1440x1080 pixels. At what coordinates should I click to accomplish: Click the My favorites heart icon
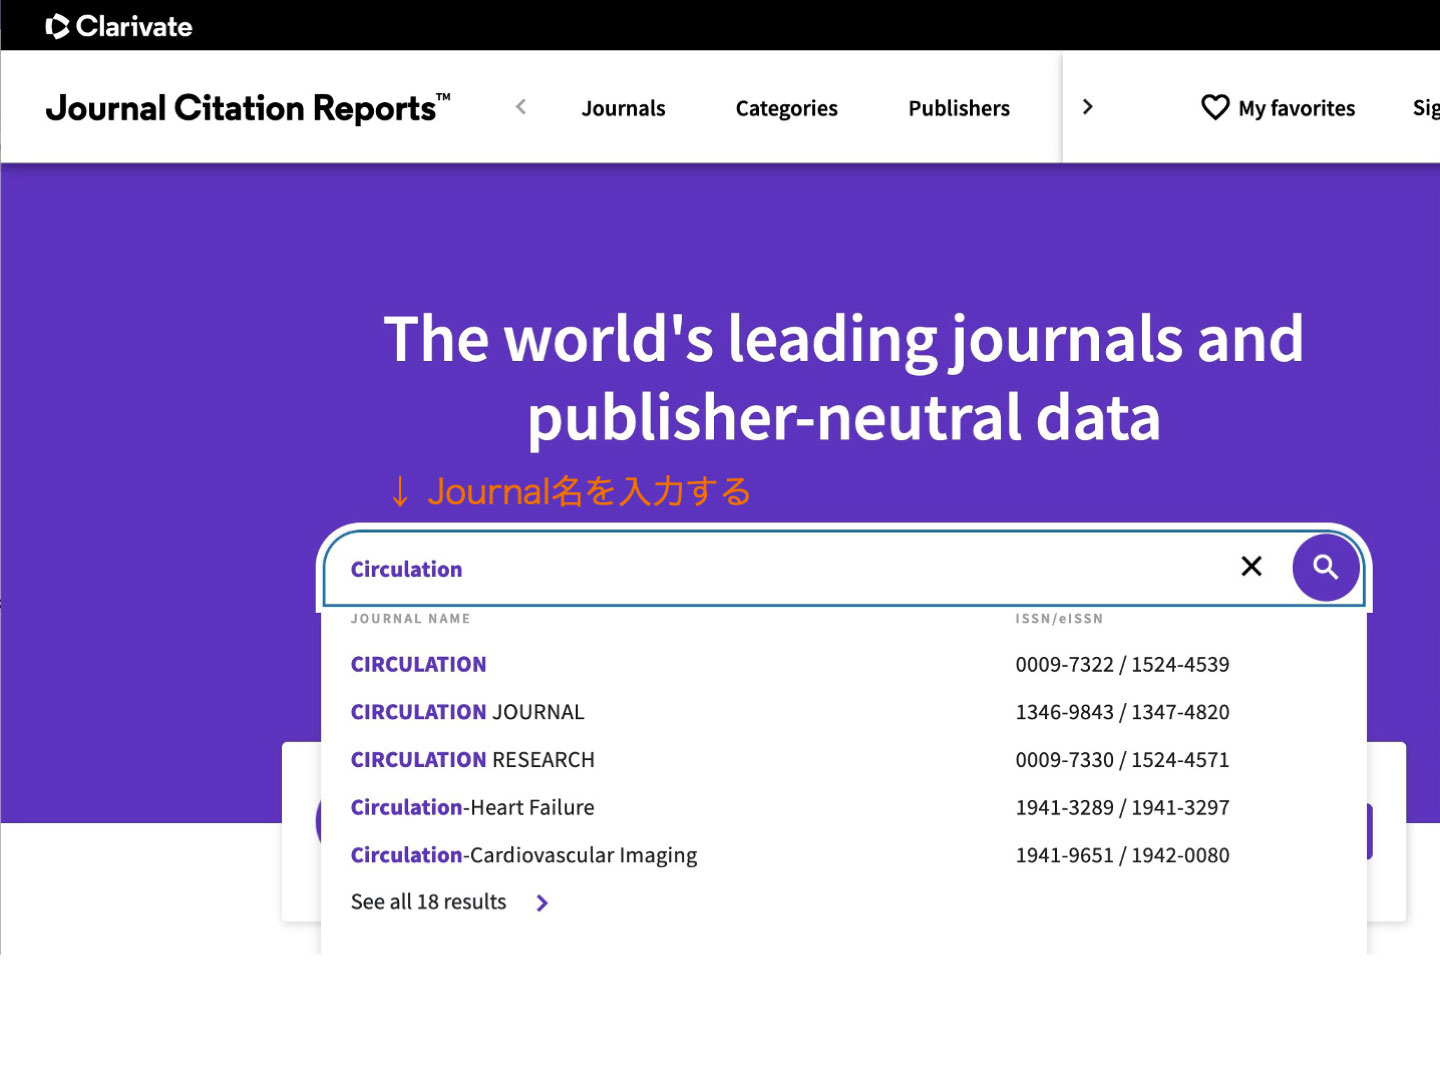pos(1215,107)
